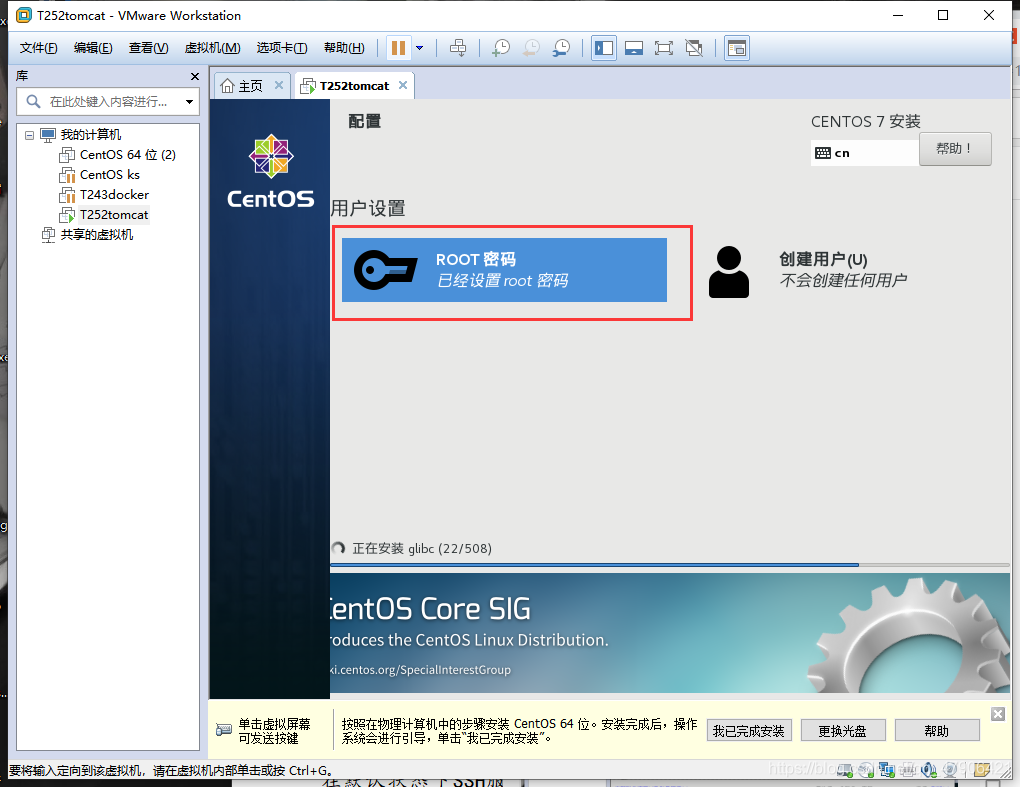Click the CD/DVD status bar icon
Viewport: 1020px width, 787px height.
pyautogui.click(x=866, y=770)
